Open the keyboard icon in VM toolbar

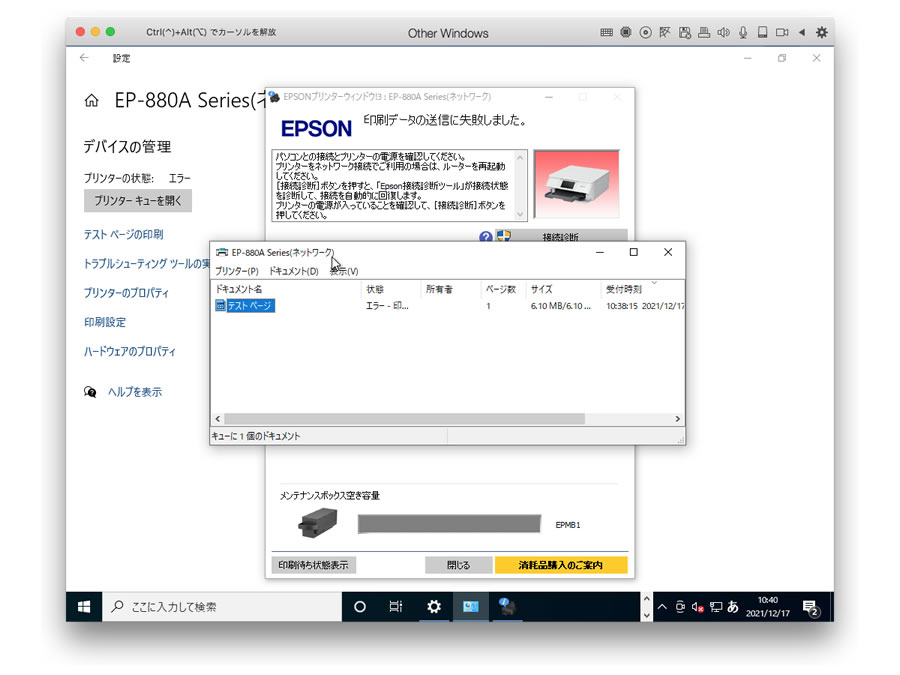tap(606, 33)
